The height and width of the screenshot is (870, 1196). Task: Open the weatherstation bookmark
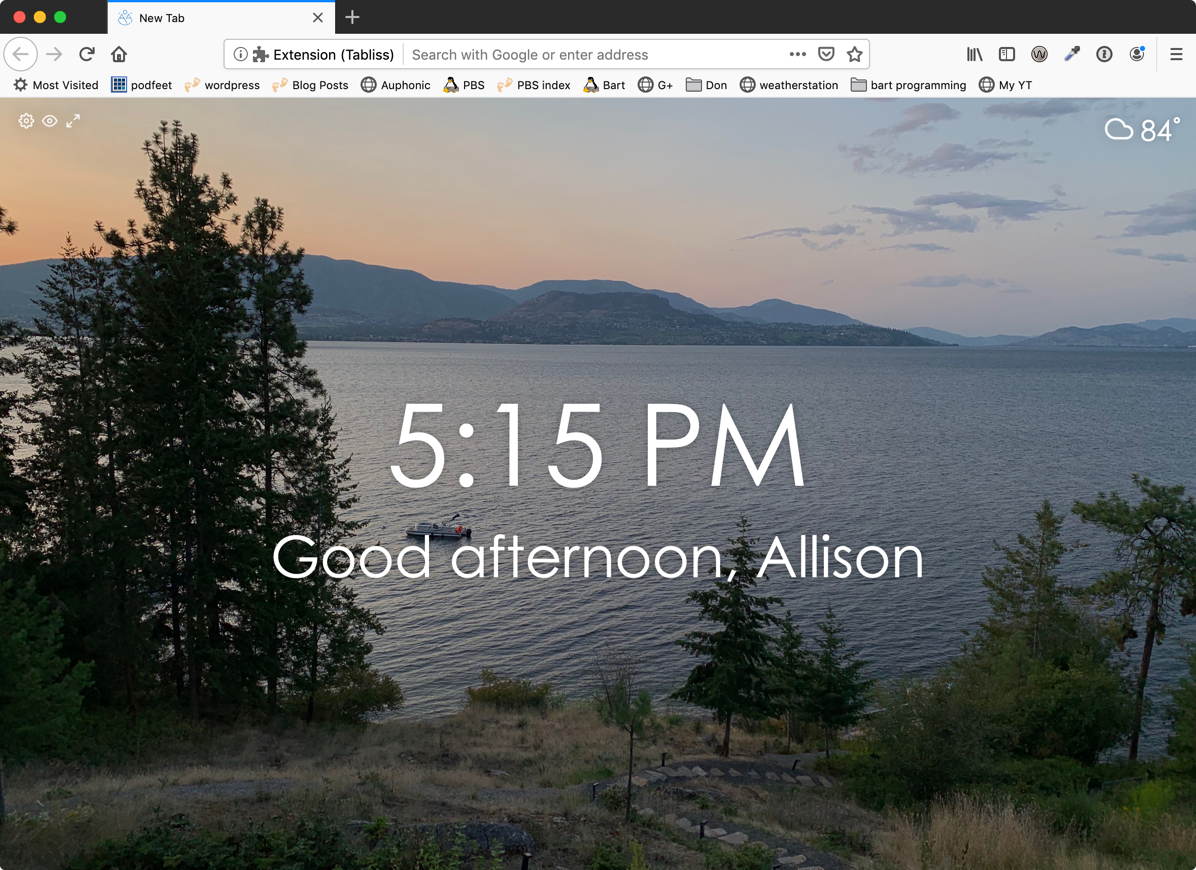click(x=788, y=85)
